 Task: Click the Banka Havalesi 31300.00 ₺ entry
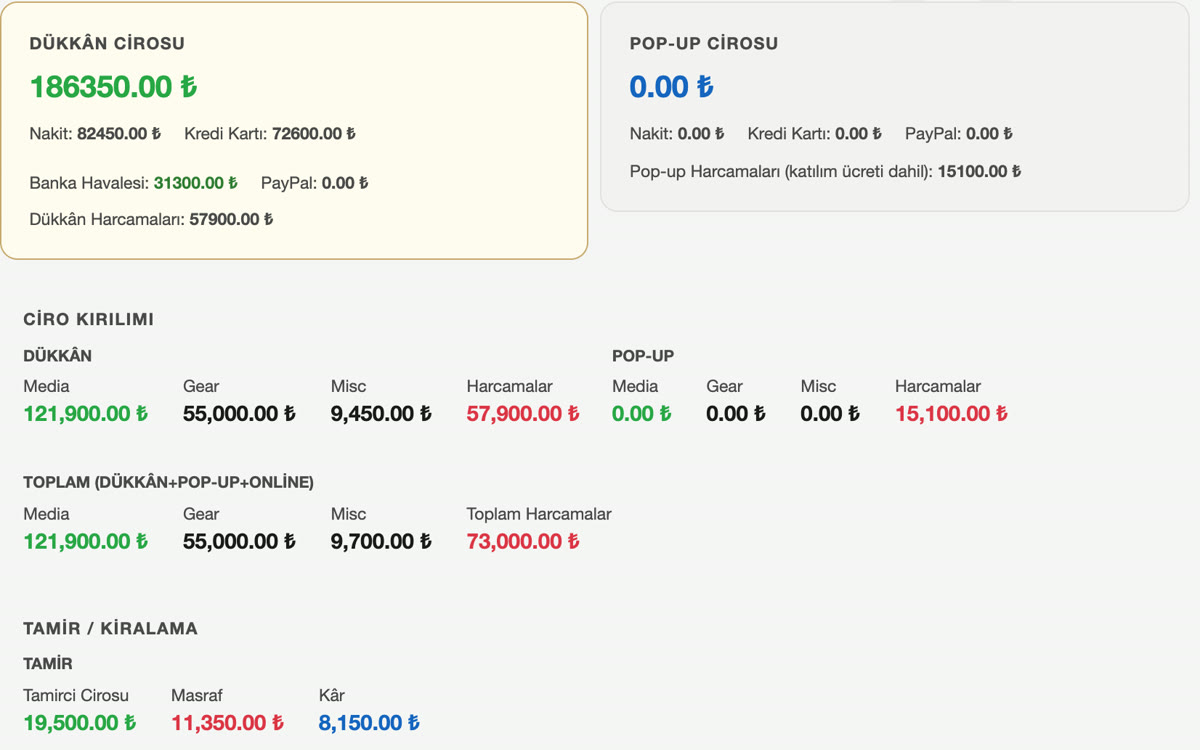tap(134, 183)
